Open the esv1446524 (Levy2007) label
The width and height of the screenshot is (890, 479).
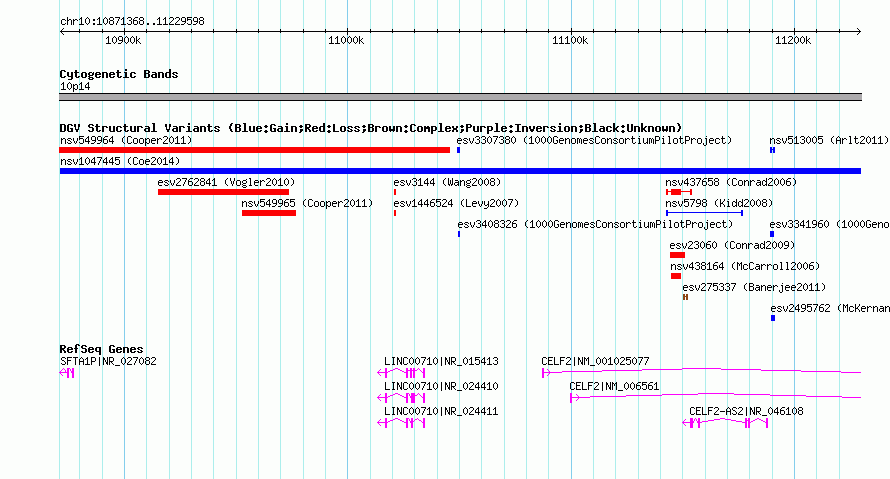pyautogui.click(x=456, y=203)
